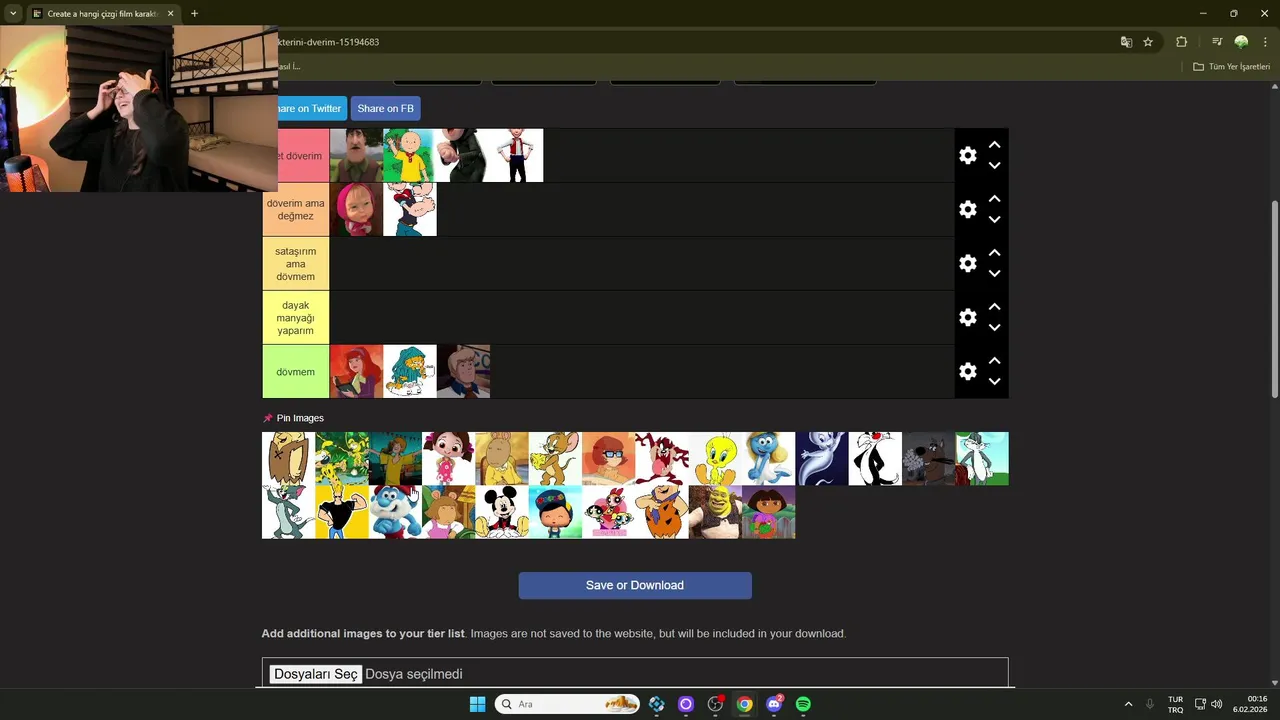Move 'döverim ama değmez' row up

(994, 199)
